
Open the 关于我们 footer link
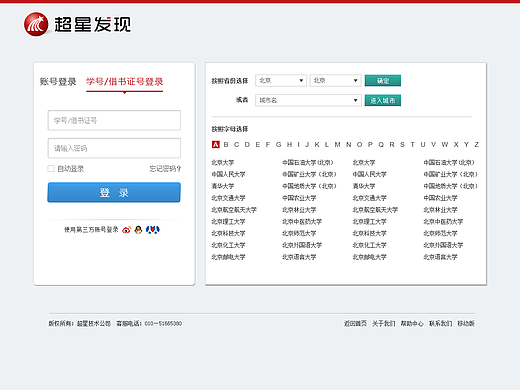pyautogui.click(x=383, y=323)
